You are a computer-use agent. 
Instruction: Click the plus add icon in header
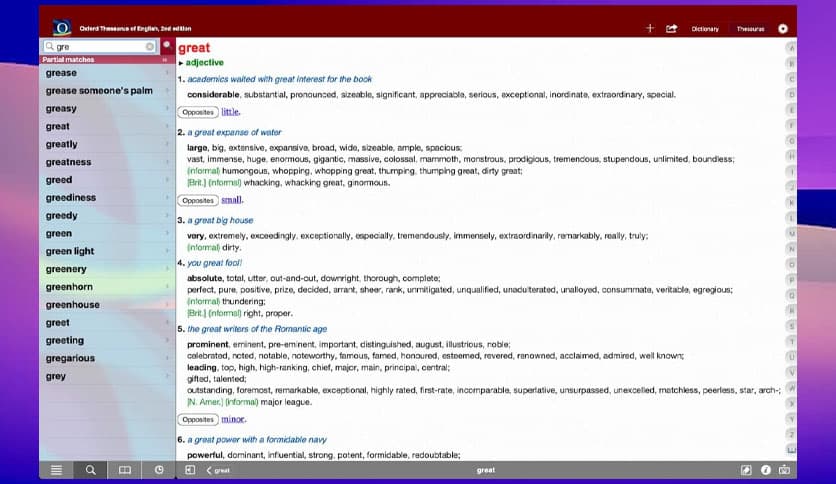click(x=649, y=28)
